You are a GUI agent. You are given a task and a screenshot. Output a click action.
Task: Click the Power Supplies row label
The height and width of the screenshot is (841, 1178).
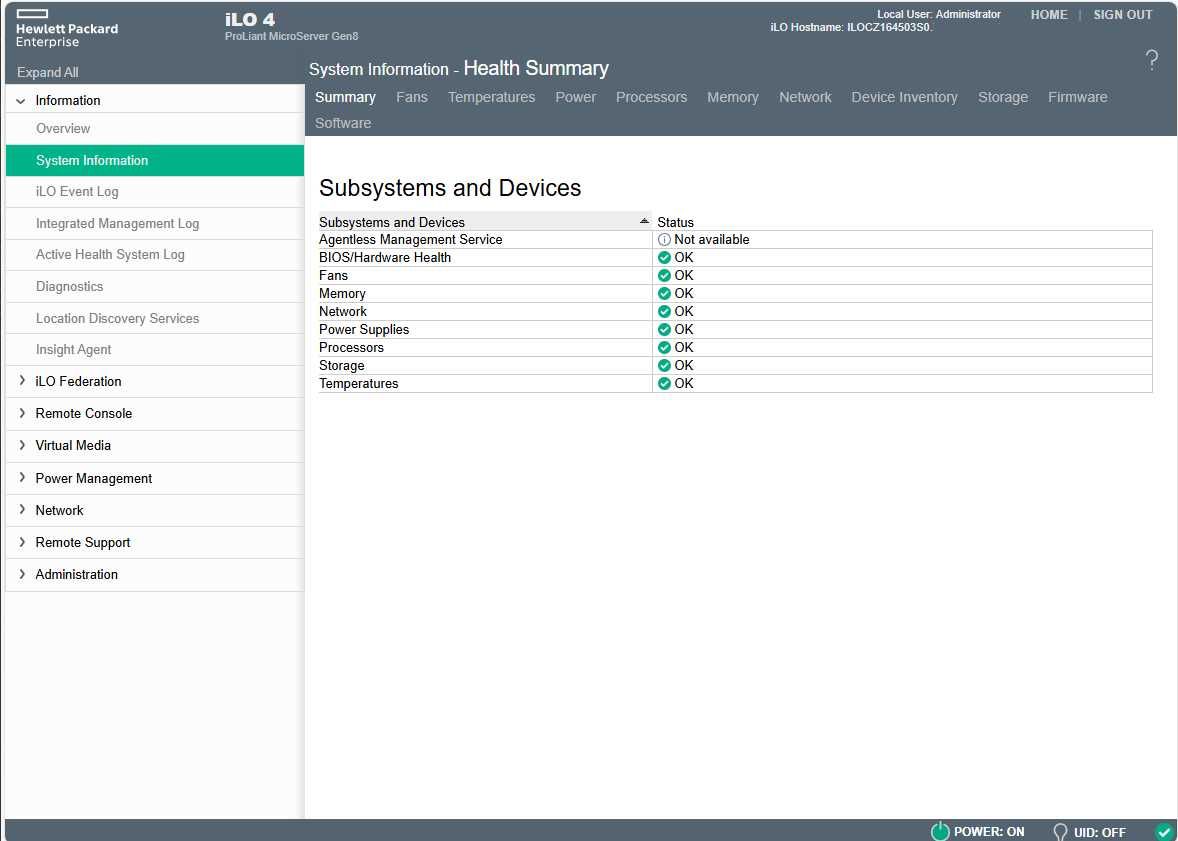tap(364, 330)
